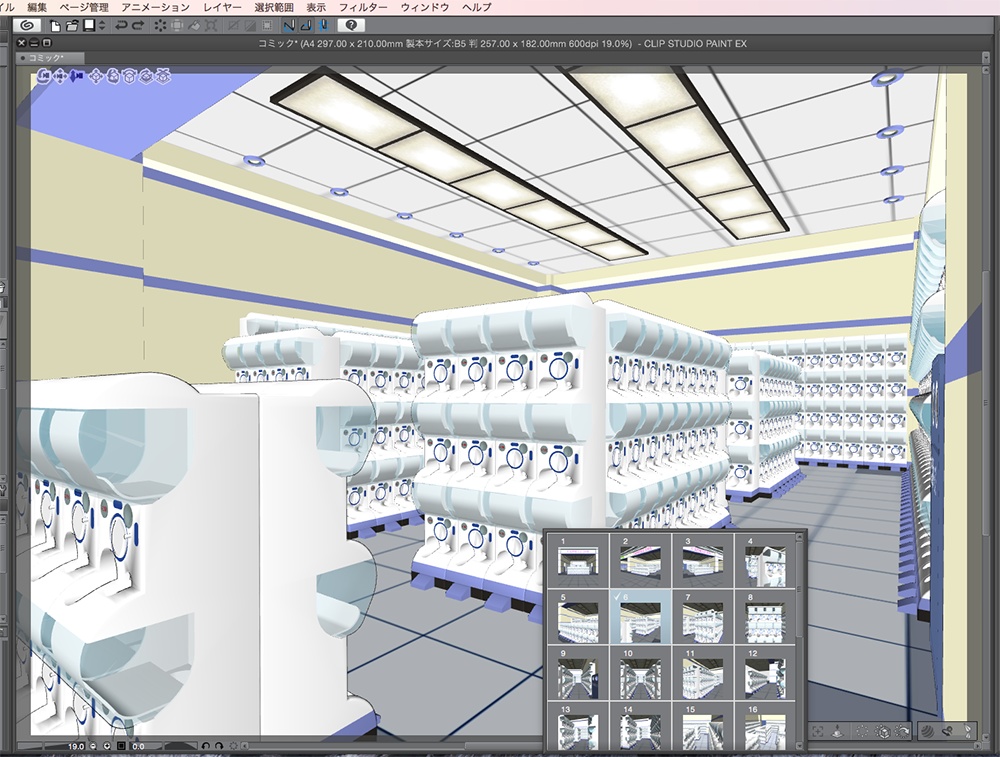
Task: Click the Fill bucket icon in toolbar
Action: click(x=195, y=26)
